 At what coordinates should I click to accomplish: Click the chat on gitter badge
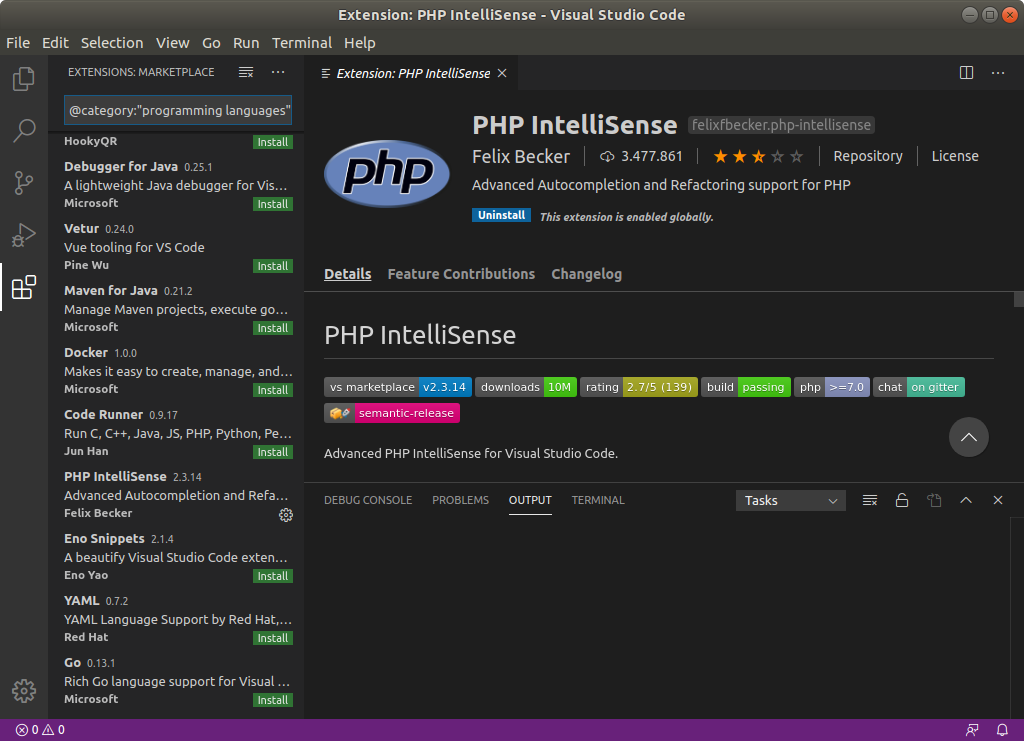click(x=919, y=387)
